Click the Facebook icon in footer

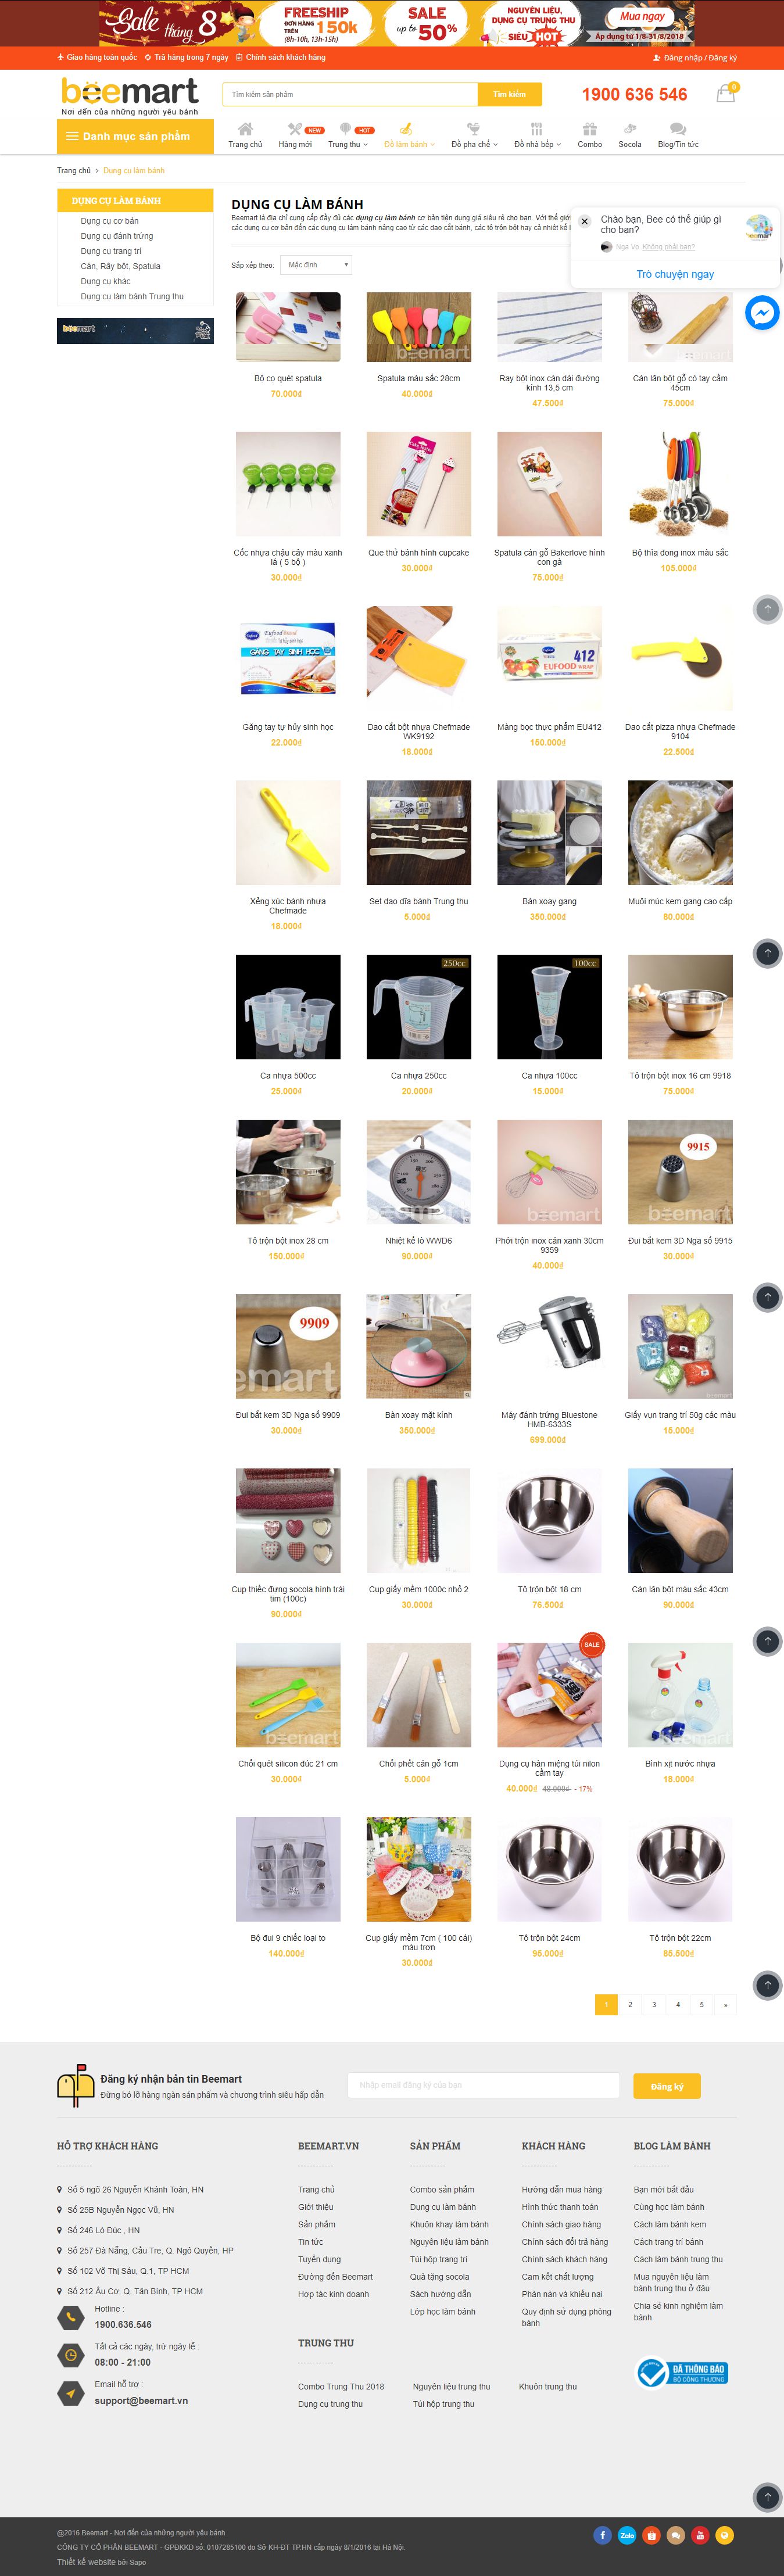pos(602,2535)
